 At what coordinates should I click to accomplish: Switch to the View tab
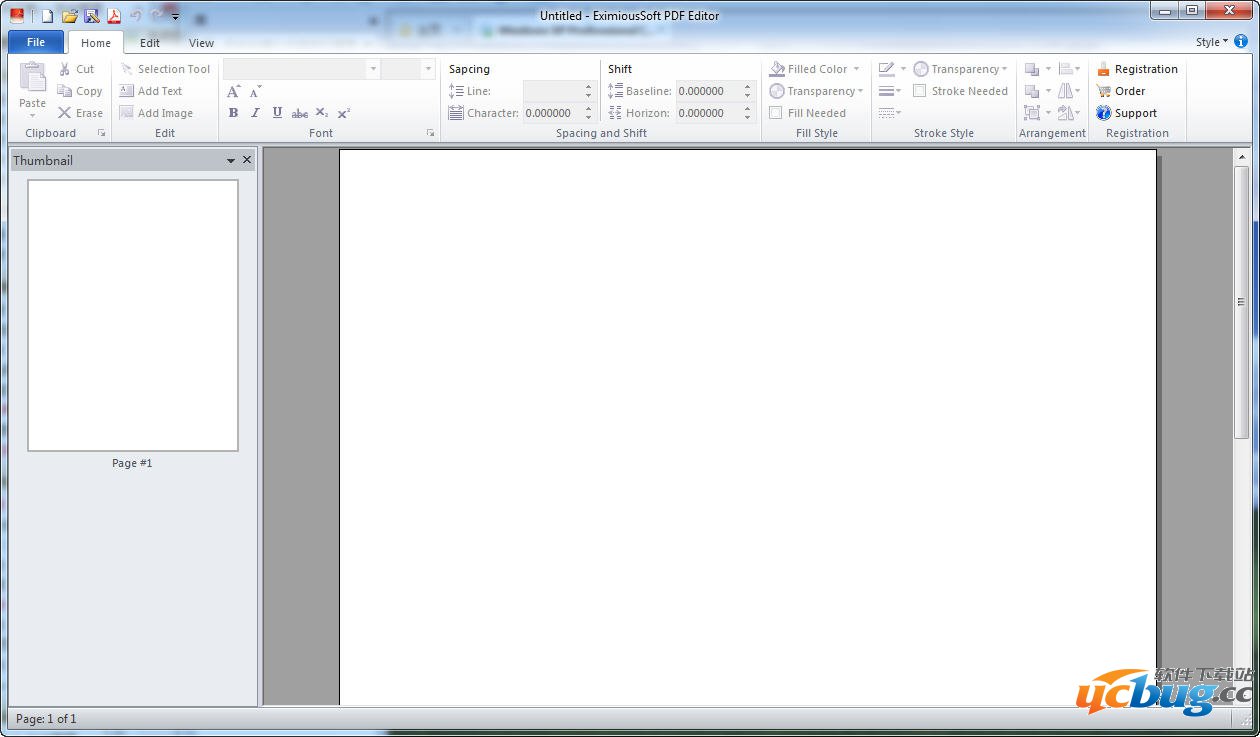point(201,42)
